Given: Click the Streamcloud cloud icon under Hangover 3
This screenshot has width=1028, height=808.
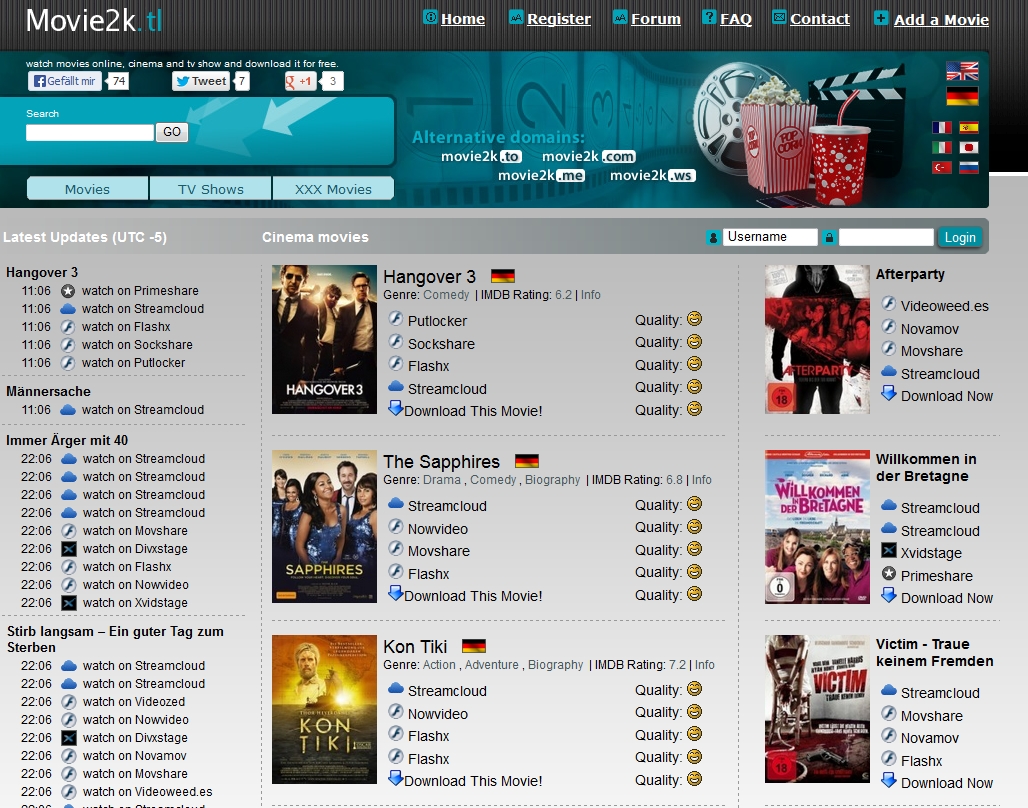Looking at the screenshot, I should [395, 386].
